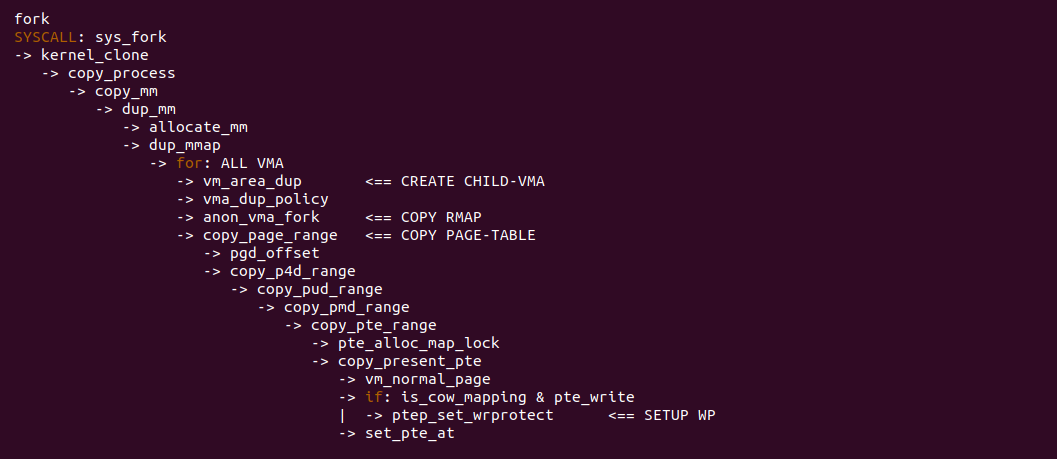Click the CREATE CHILD-VMA comment

pyautogui.click(x=473, y=181)
